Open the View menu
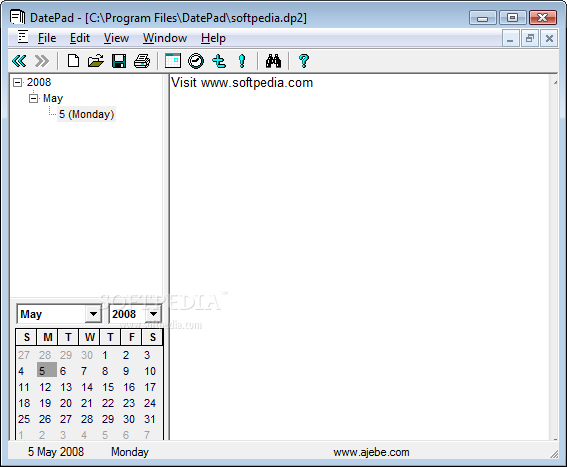567x467 pixels. (x=116, y=38)
